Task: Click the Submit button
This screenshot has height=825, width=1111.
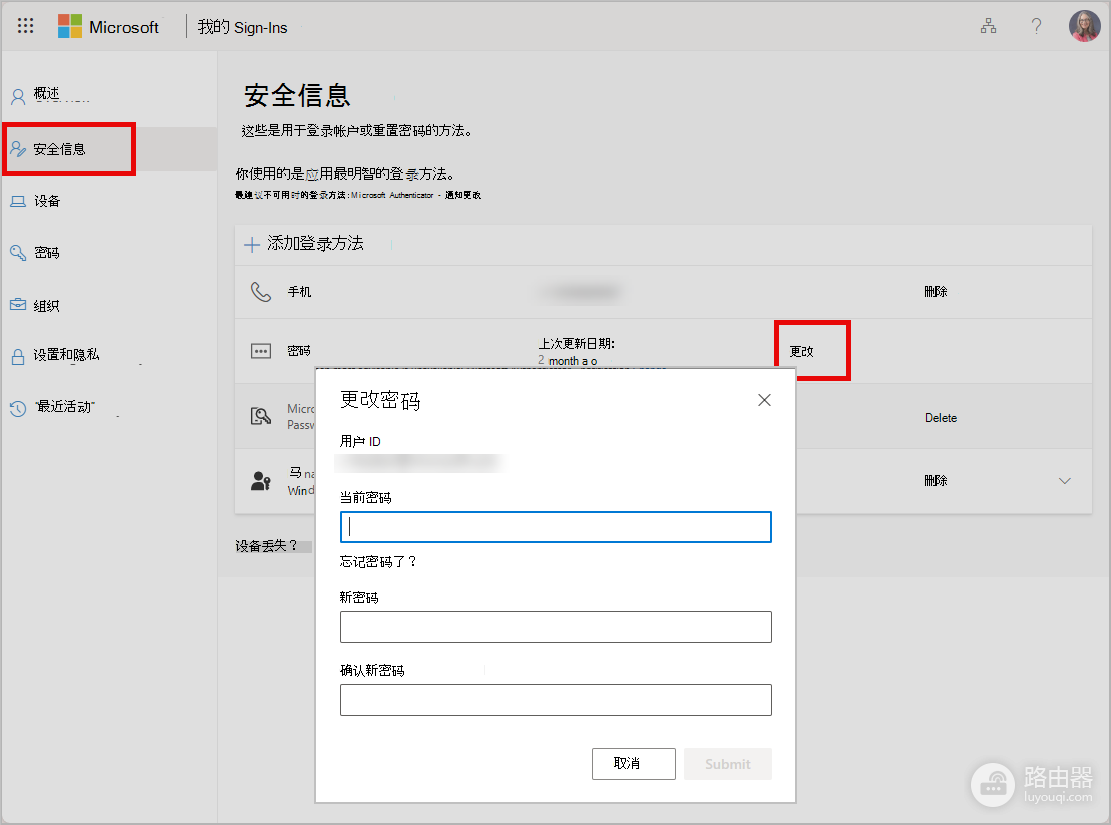Action: (728, 764)
